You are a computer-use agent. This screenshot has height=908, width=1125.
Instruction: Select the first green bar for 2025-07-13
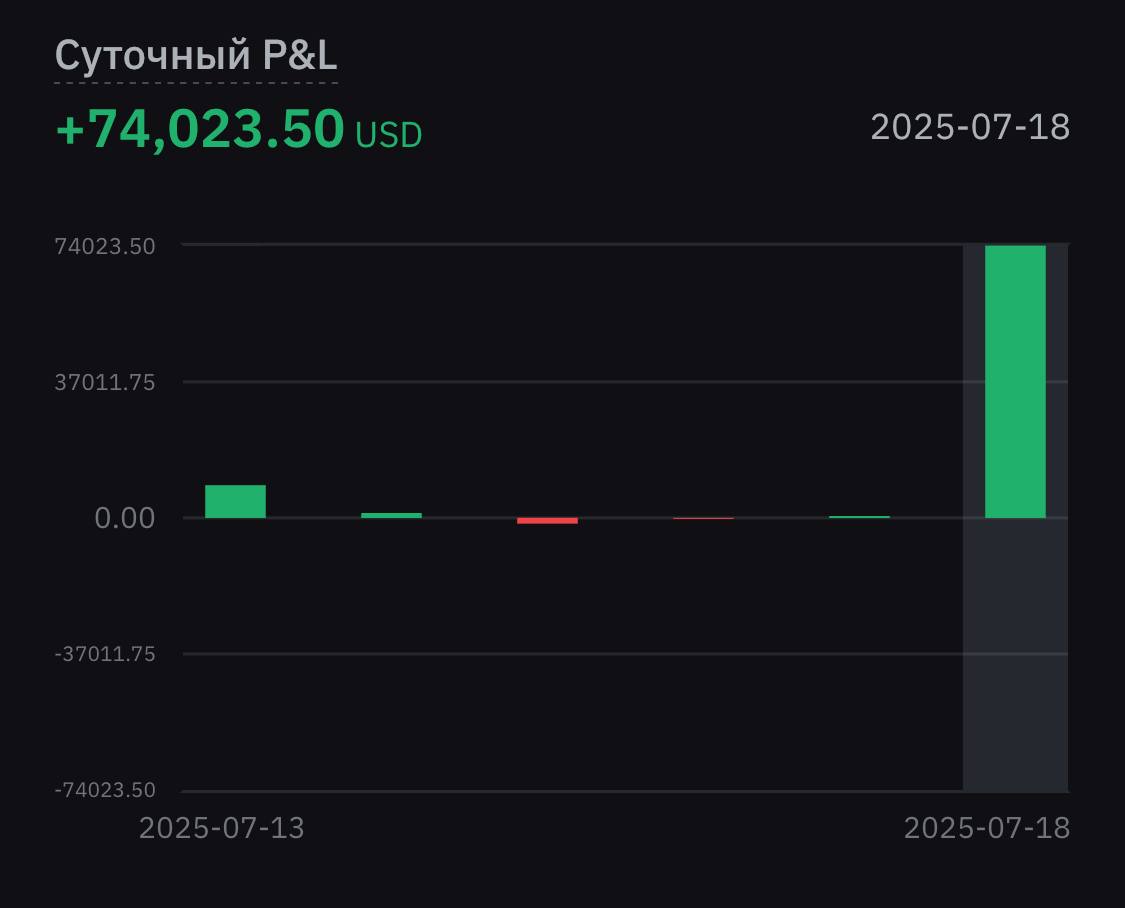coord(235,501)
